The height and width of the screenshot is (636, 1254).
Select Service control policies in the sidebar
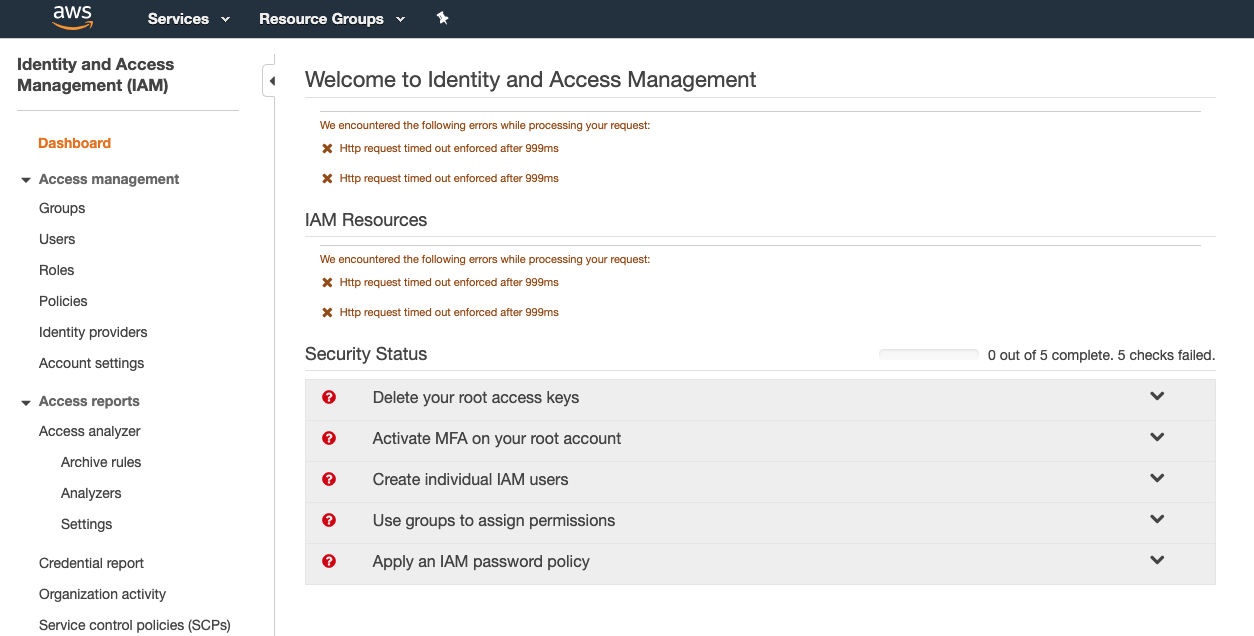pos(133,624)
